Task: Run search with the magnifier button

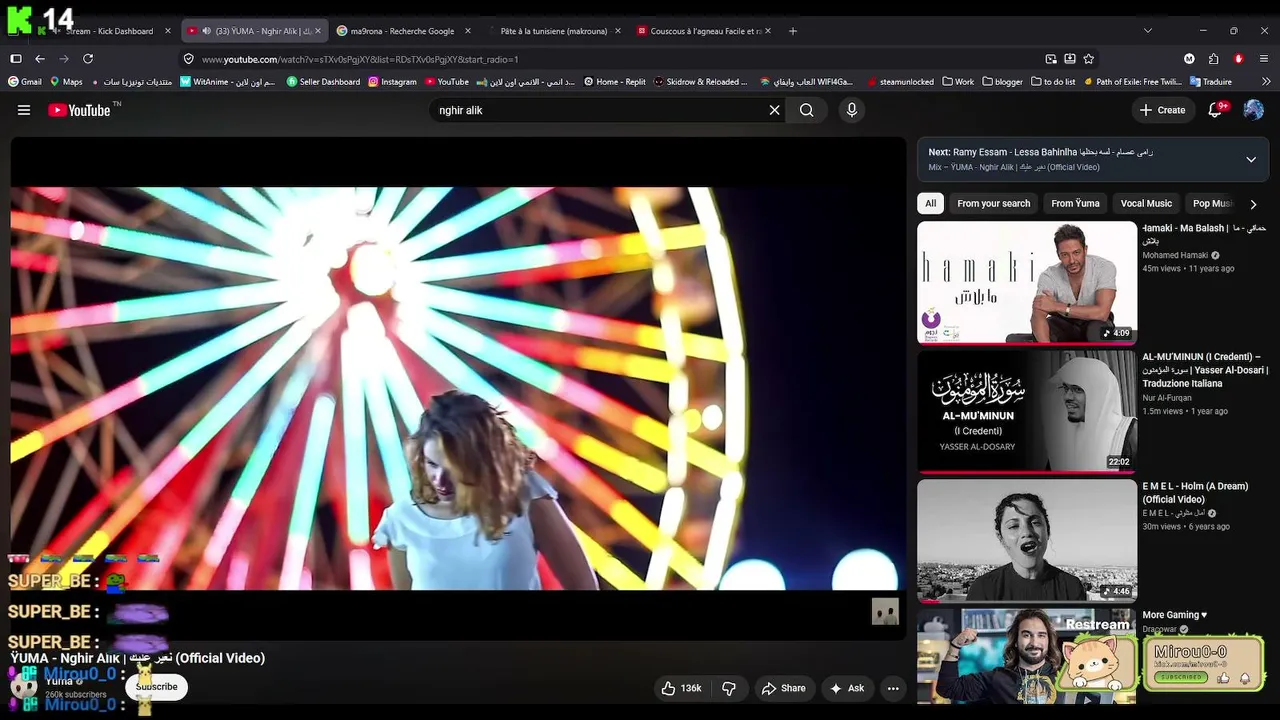Action: 806,110
